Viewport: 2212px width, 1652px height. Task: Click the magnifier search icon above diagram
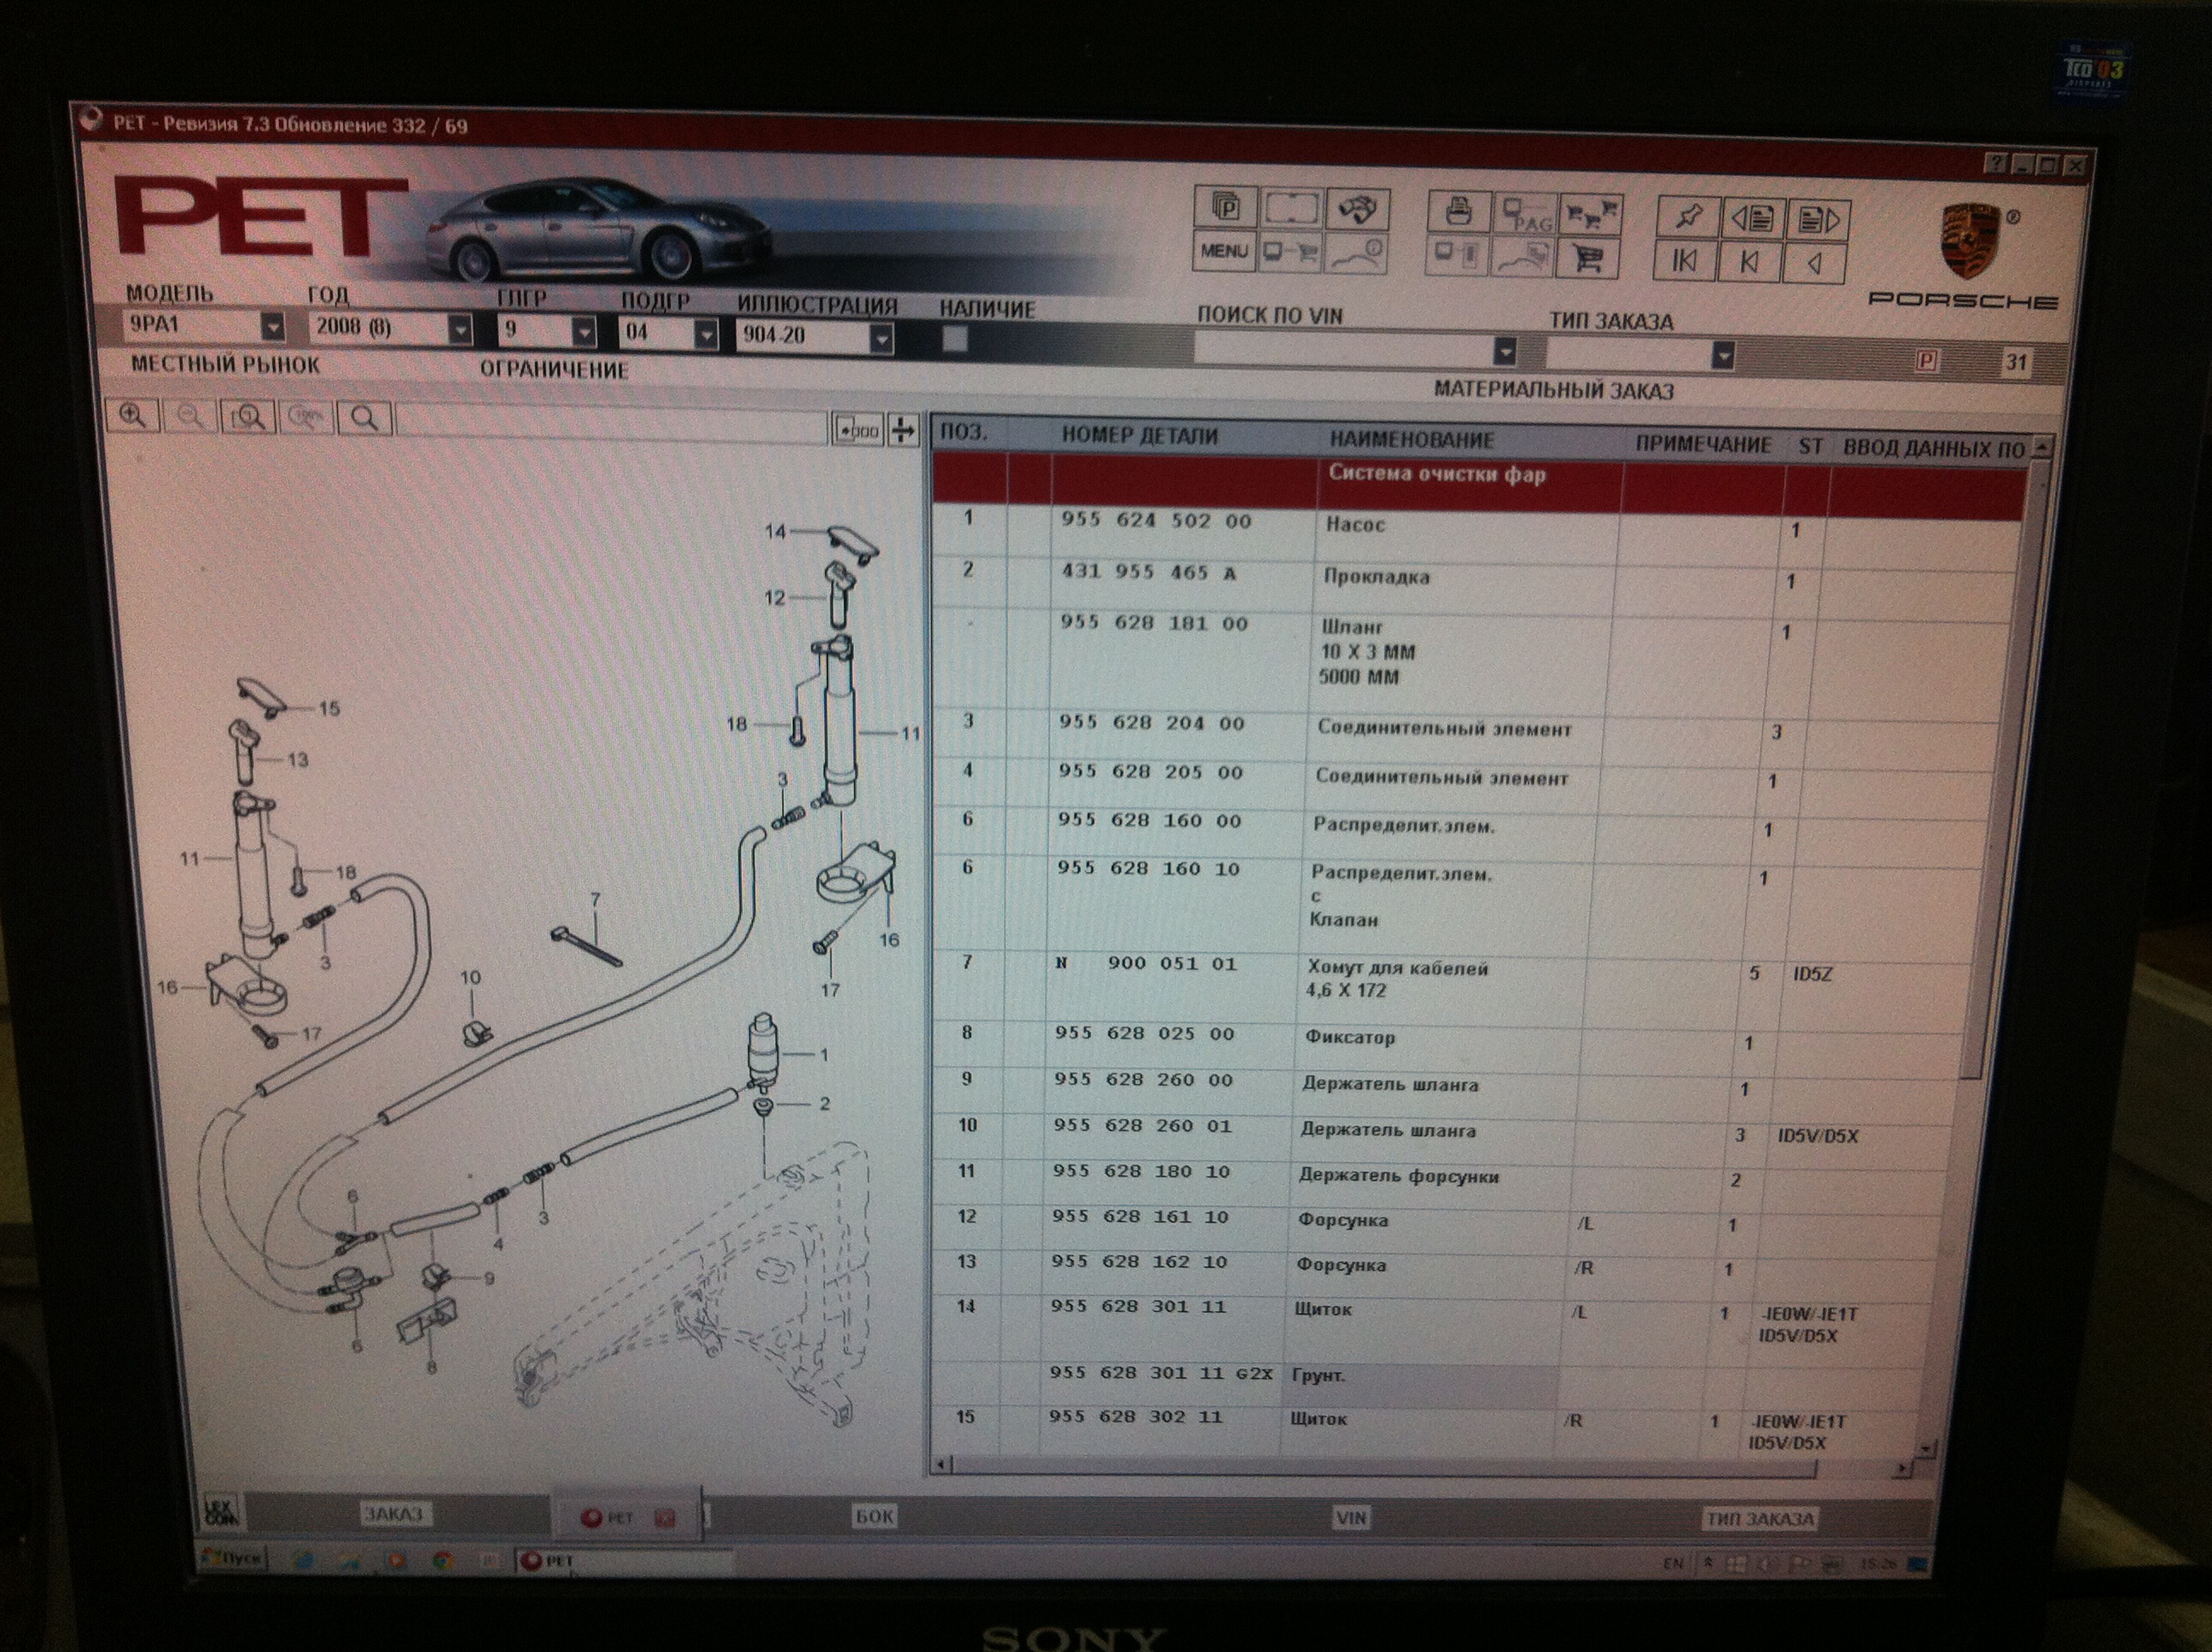(x=365, y=418)
